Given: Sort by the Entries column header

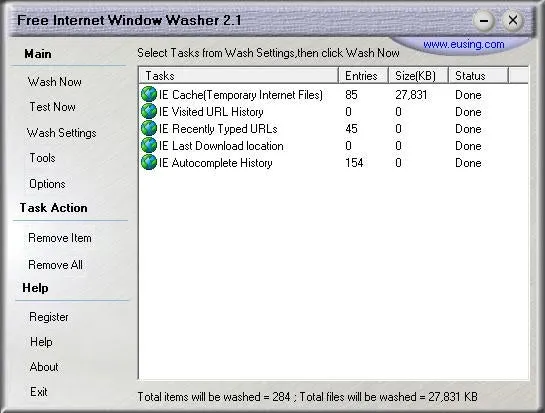Looking at the screenshot, I should (x=363, y=75).
